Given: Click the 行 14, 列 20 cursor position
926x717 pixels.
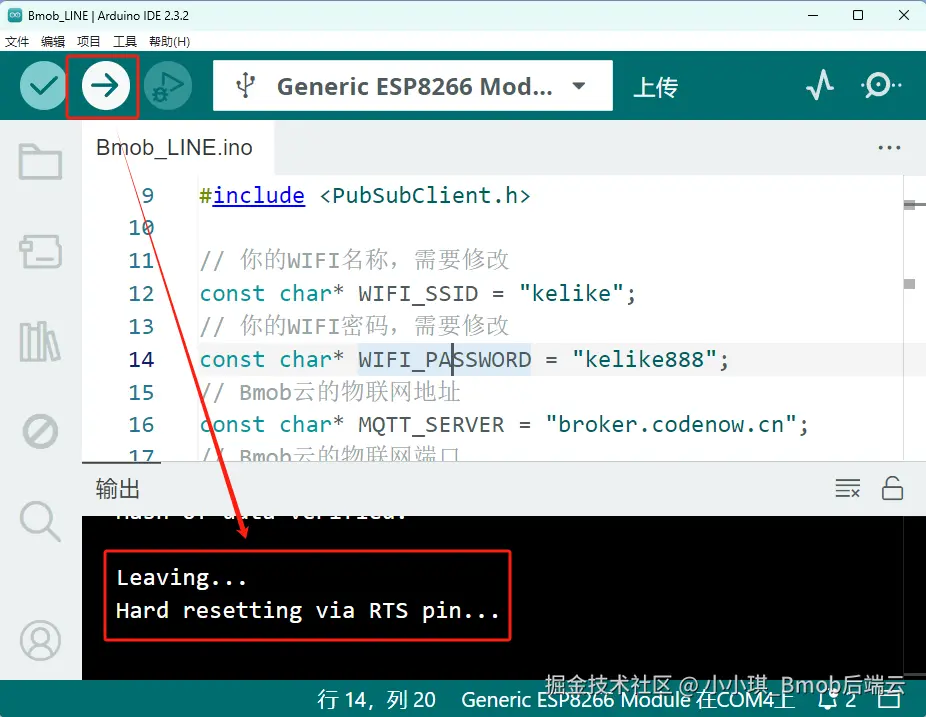Looking at the screenshot, I should (376, 700).
